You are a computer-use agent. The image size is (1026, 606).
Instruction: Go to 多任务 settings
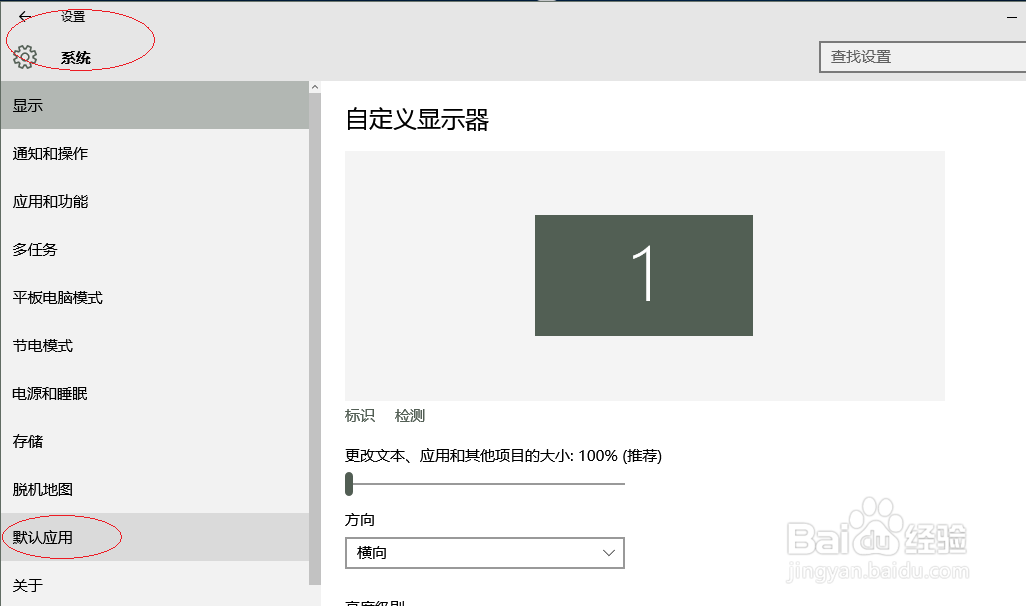154,249
